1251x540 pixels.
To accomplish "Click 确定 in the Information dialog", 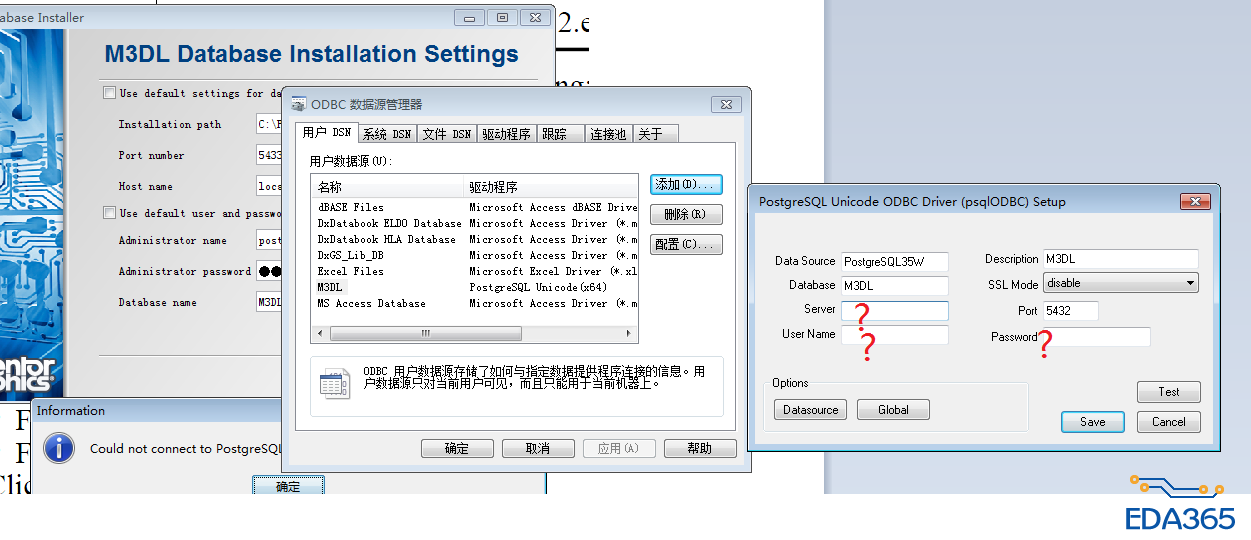I will pos(288,486).
